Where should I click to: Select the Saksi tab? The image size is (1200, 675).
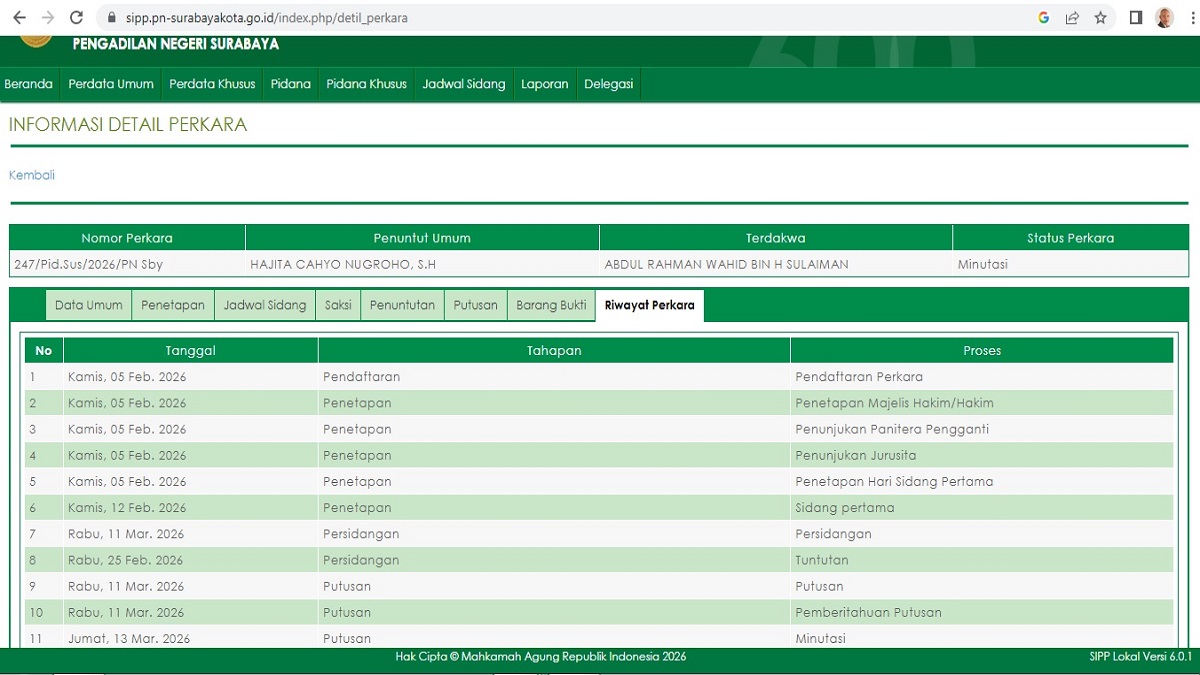click(338, 305)
